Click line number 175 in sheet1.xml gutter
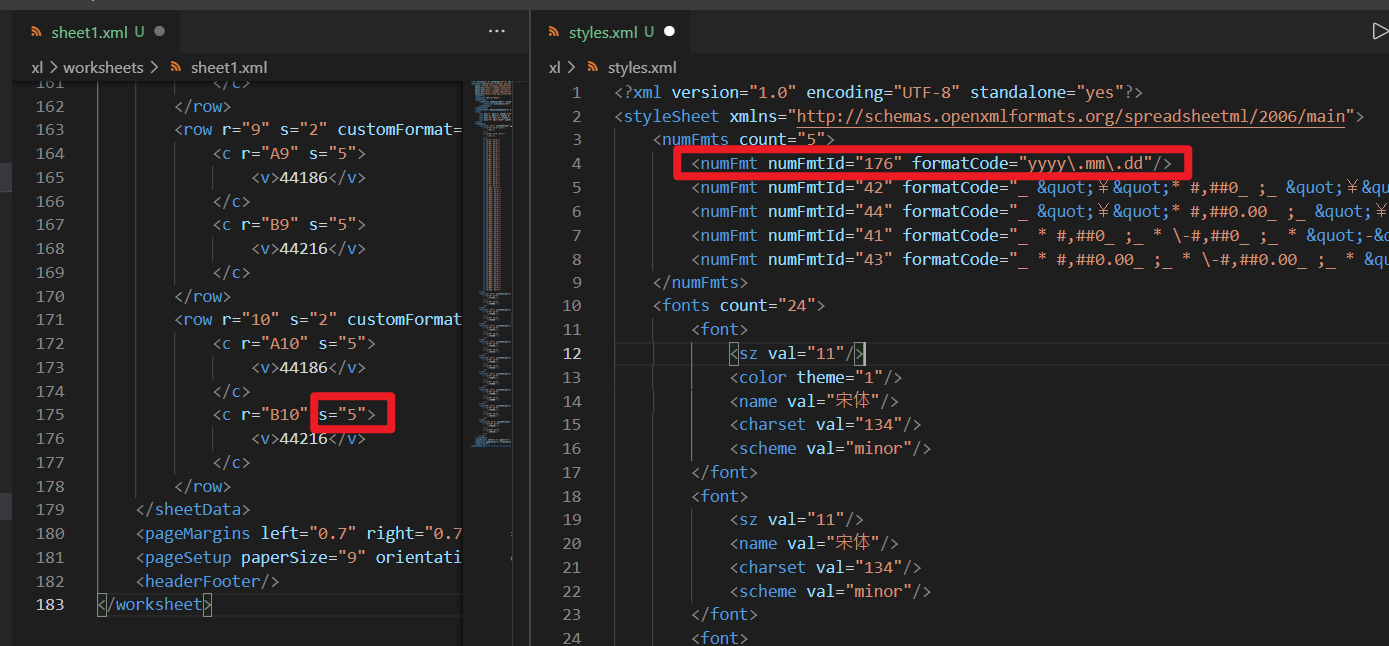 point(50,414)
